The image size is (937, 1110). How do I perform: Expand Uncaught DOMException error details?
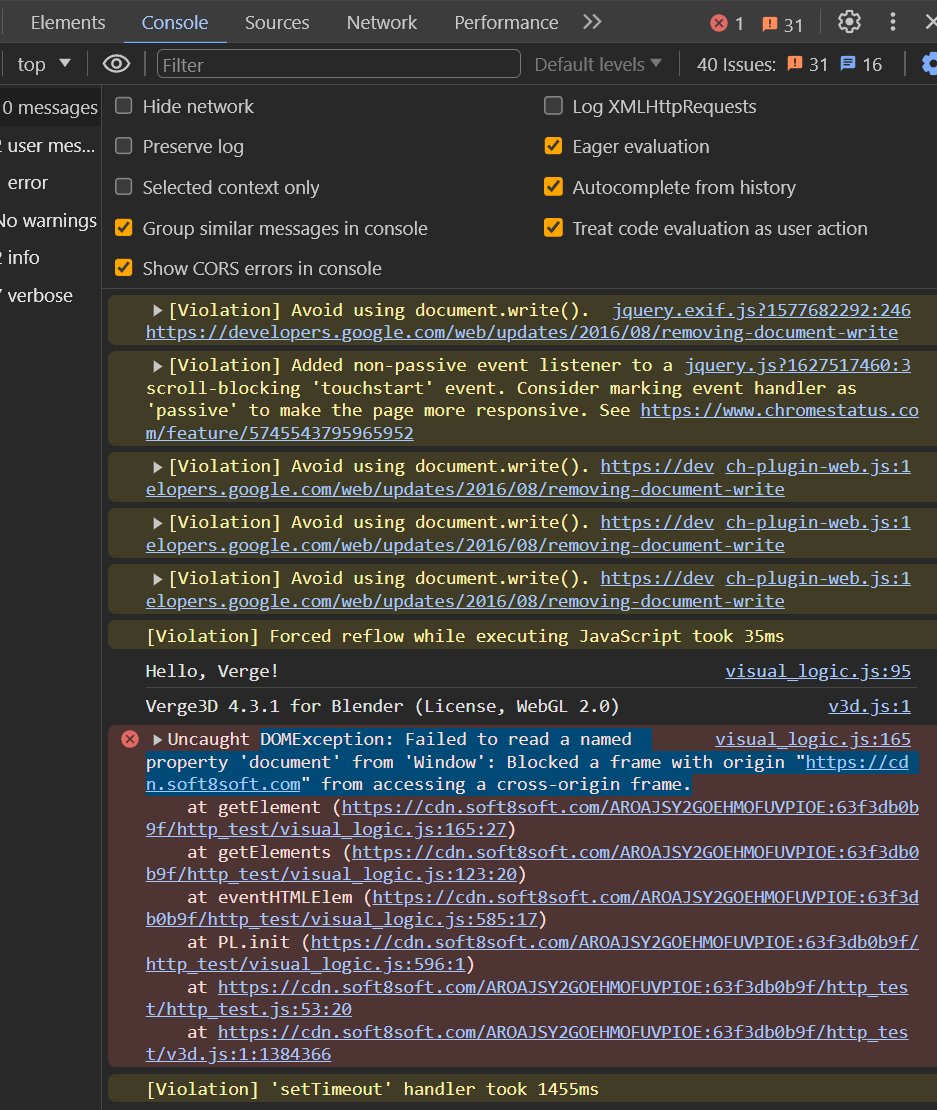[x=158, y=740]
